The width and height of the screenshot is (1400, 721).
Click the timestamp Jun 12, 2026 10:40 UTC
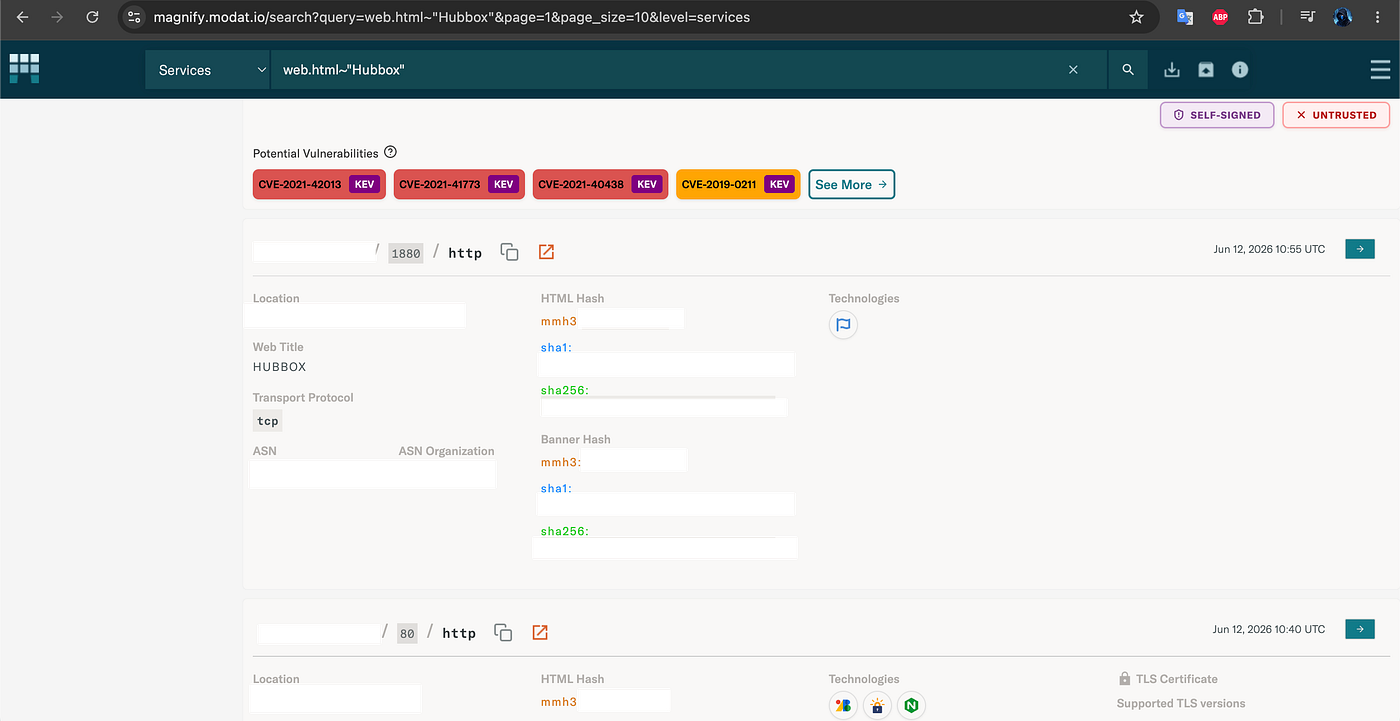point(1269,629)
